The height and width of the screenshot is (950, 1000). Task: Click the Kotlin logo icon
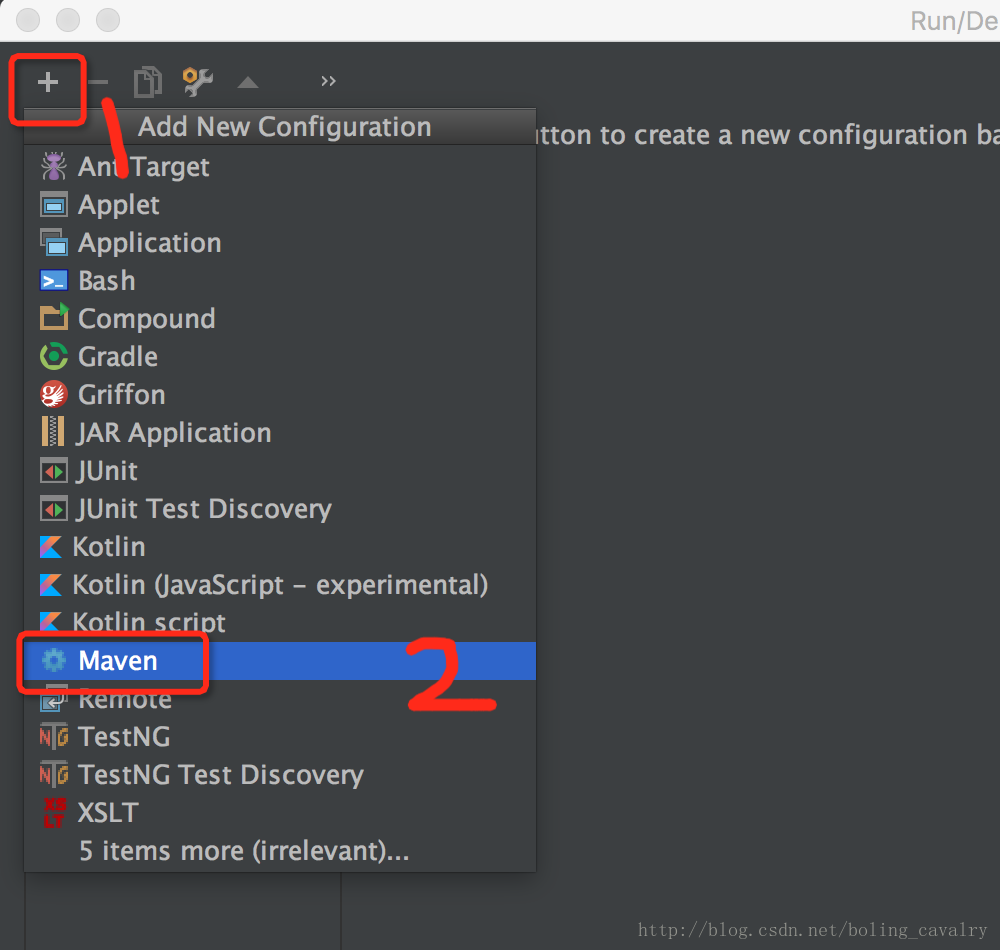[x=51, y=547]
